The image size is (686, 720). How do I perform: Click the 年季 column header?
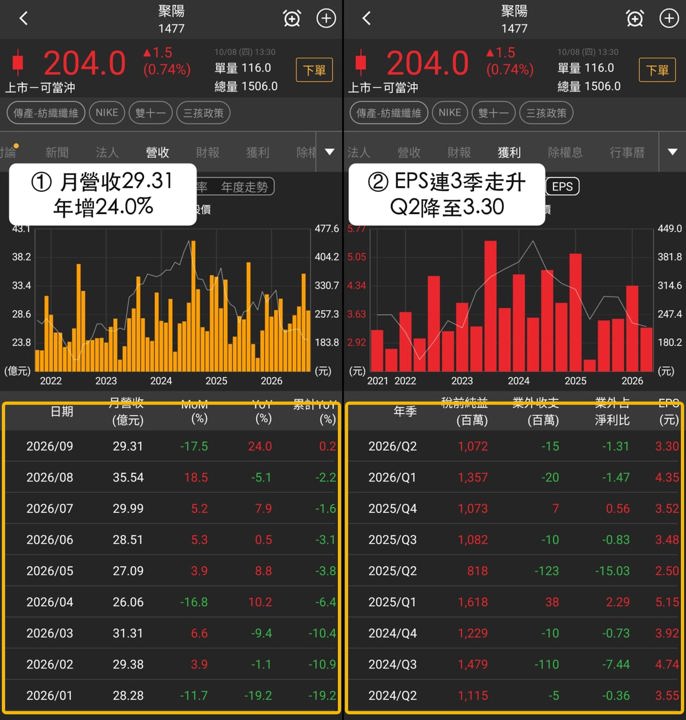coord(405,411)
